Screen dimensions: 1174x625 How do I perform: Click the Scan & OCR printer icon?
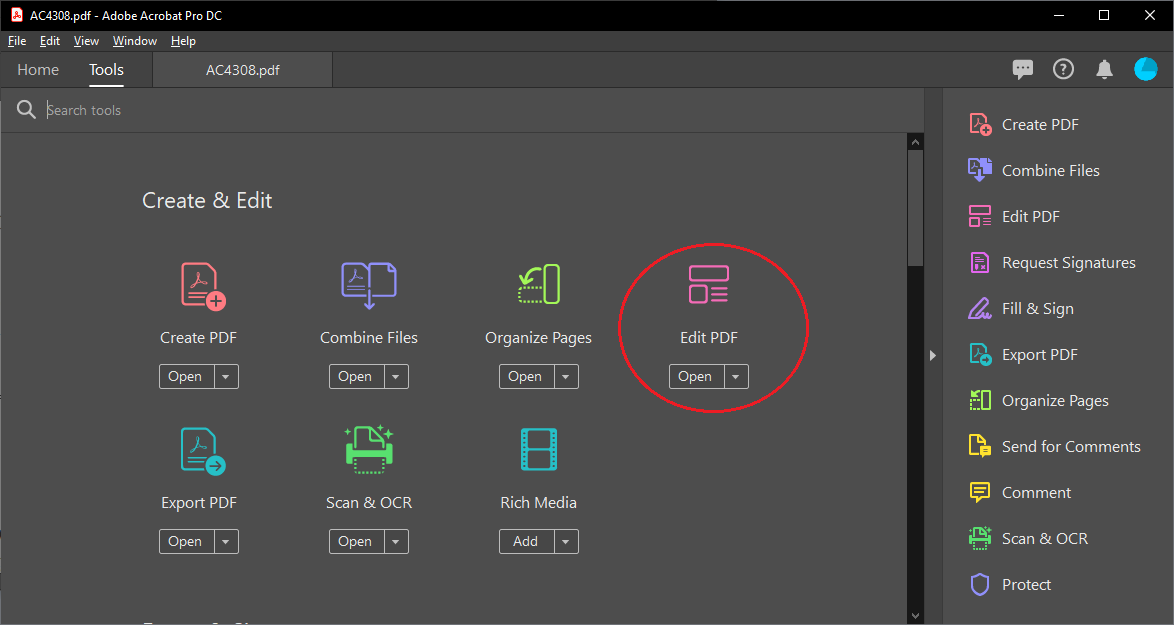tap(368, 450)
